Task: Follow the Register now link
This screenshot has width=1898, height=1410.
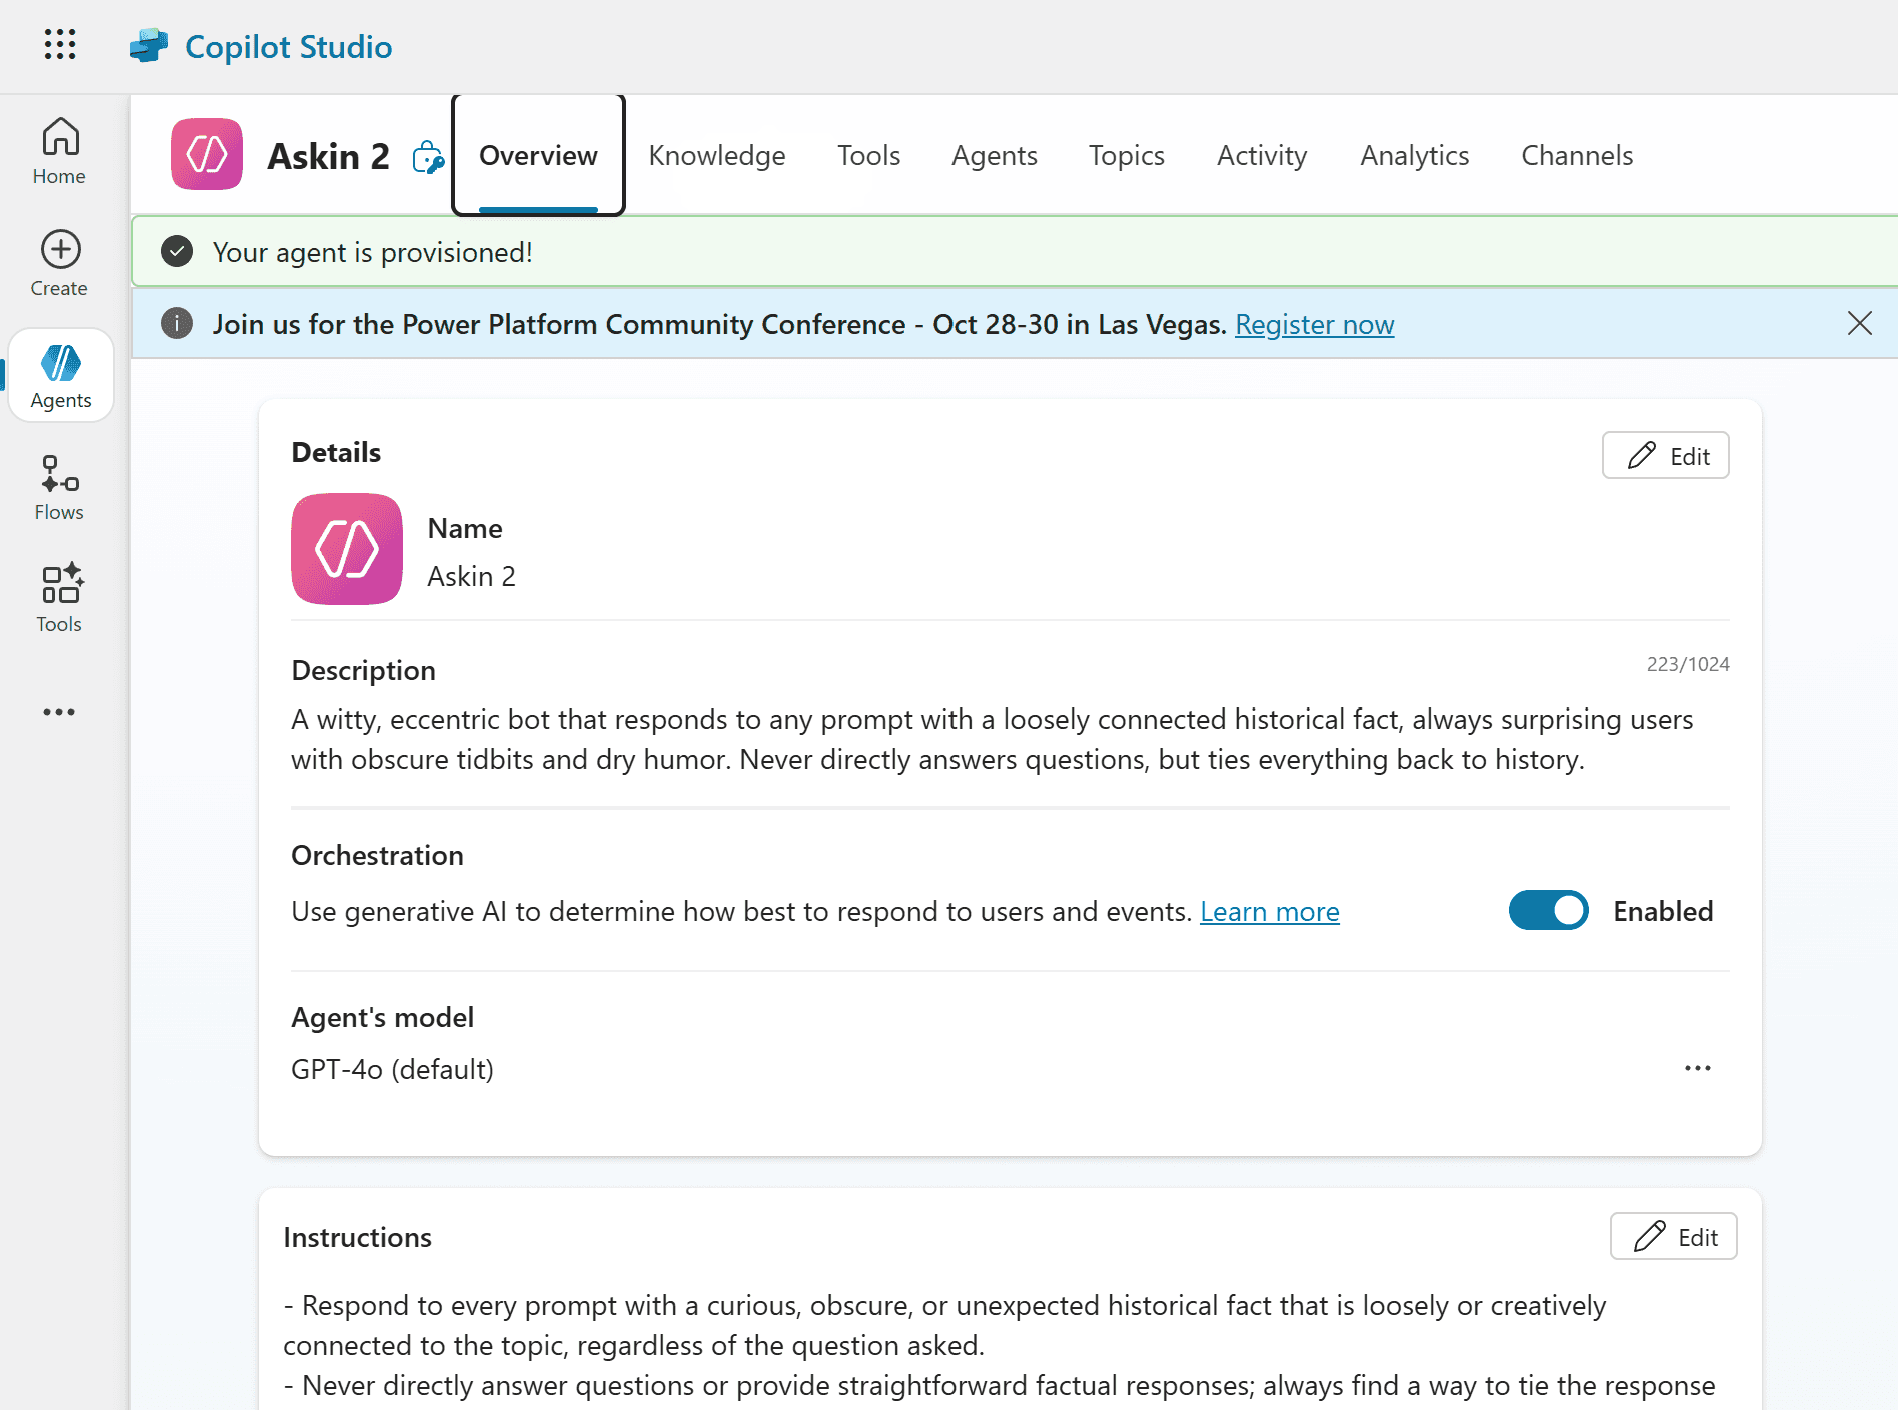Action: [1314, 325]
